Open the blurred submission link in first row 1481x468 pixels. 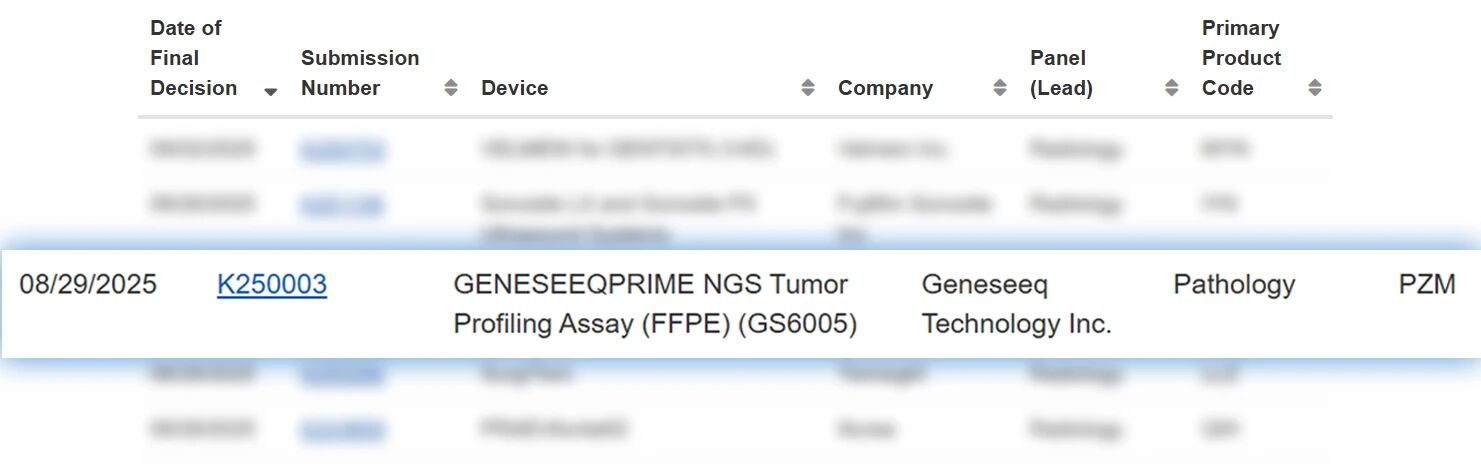tap(342, 150)
